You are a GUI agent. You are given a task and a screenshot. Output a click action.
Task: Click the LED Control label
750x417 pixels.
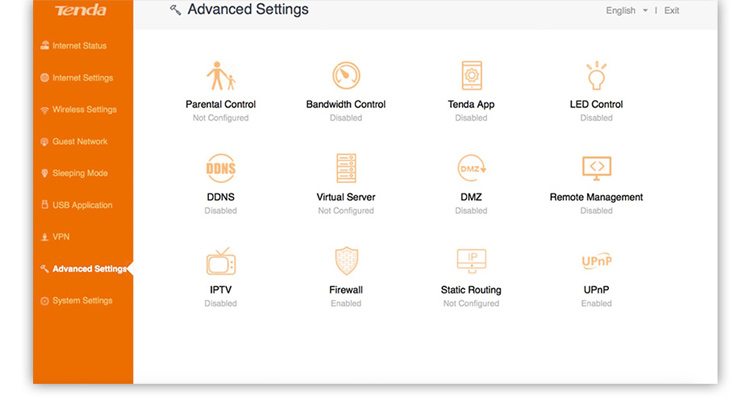tap(596, 104)
